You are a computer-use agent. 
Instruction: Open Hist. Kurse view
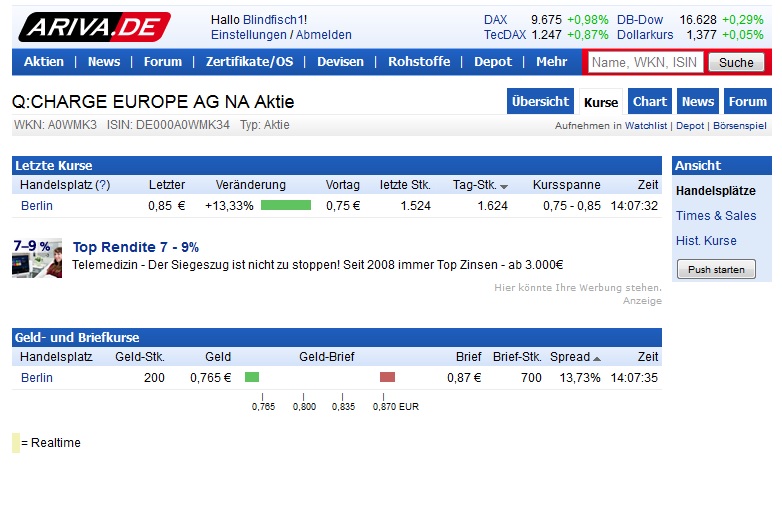706,241
